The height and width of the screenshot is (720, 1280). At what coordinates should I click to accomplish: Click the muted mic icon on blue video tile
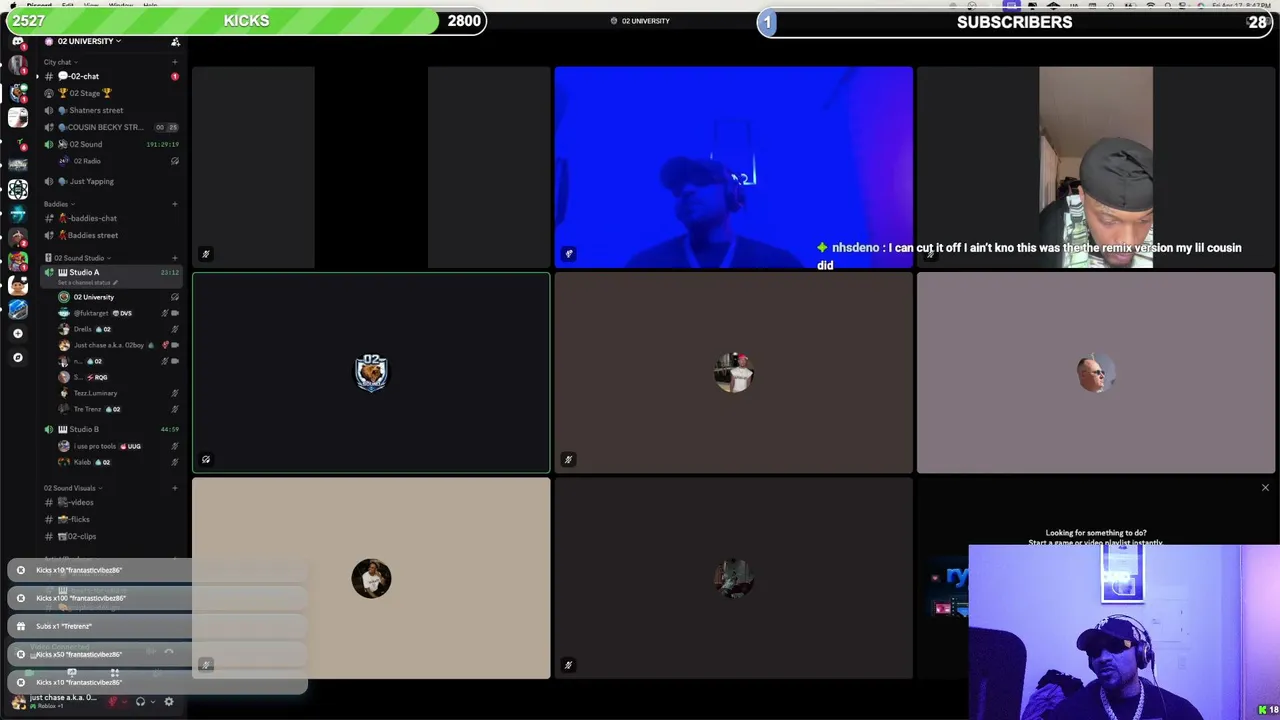569,254
